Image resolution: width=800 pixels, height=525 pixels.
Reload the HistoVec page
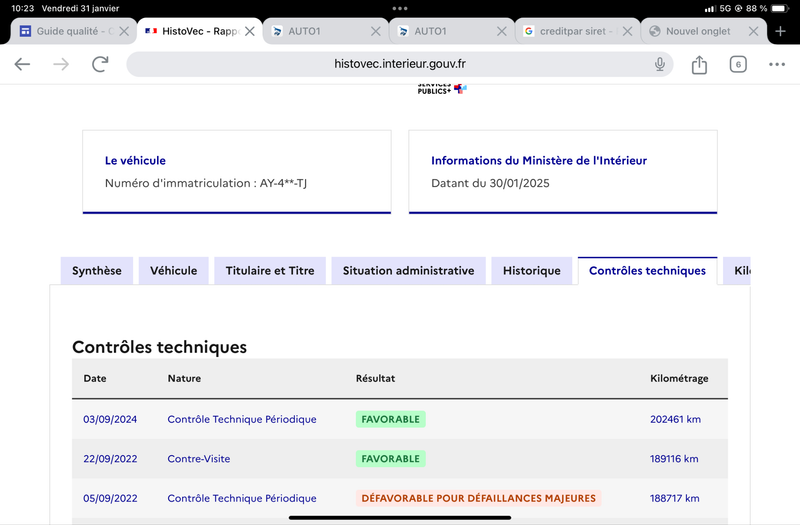click(100, 64)
